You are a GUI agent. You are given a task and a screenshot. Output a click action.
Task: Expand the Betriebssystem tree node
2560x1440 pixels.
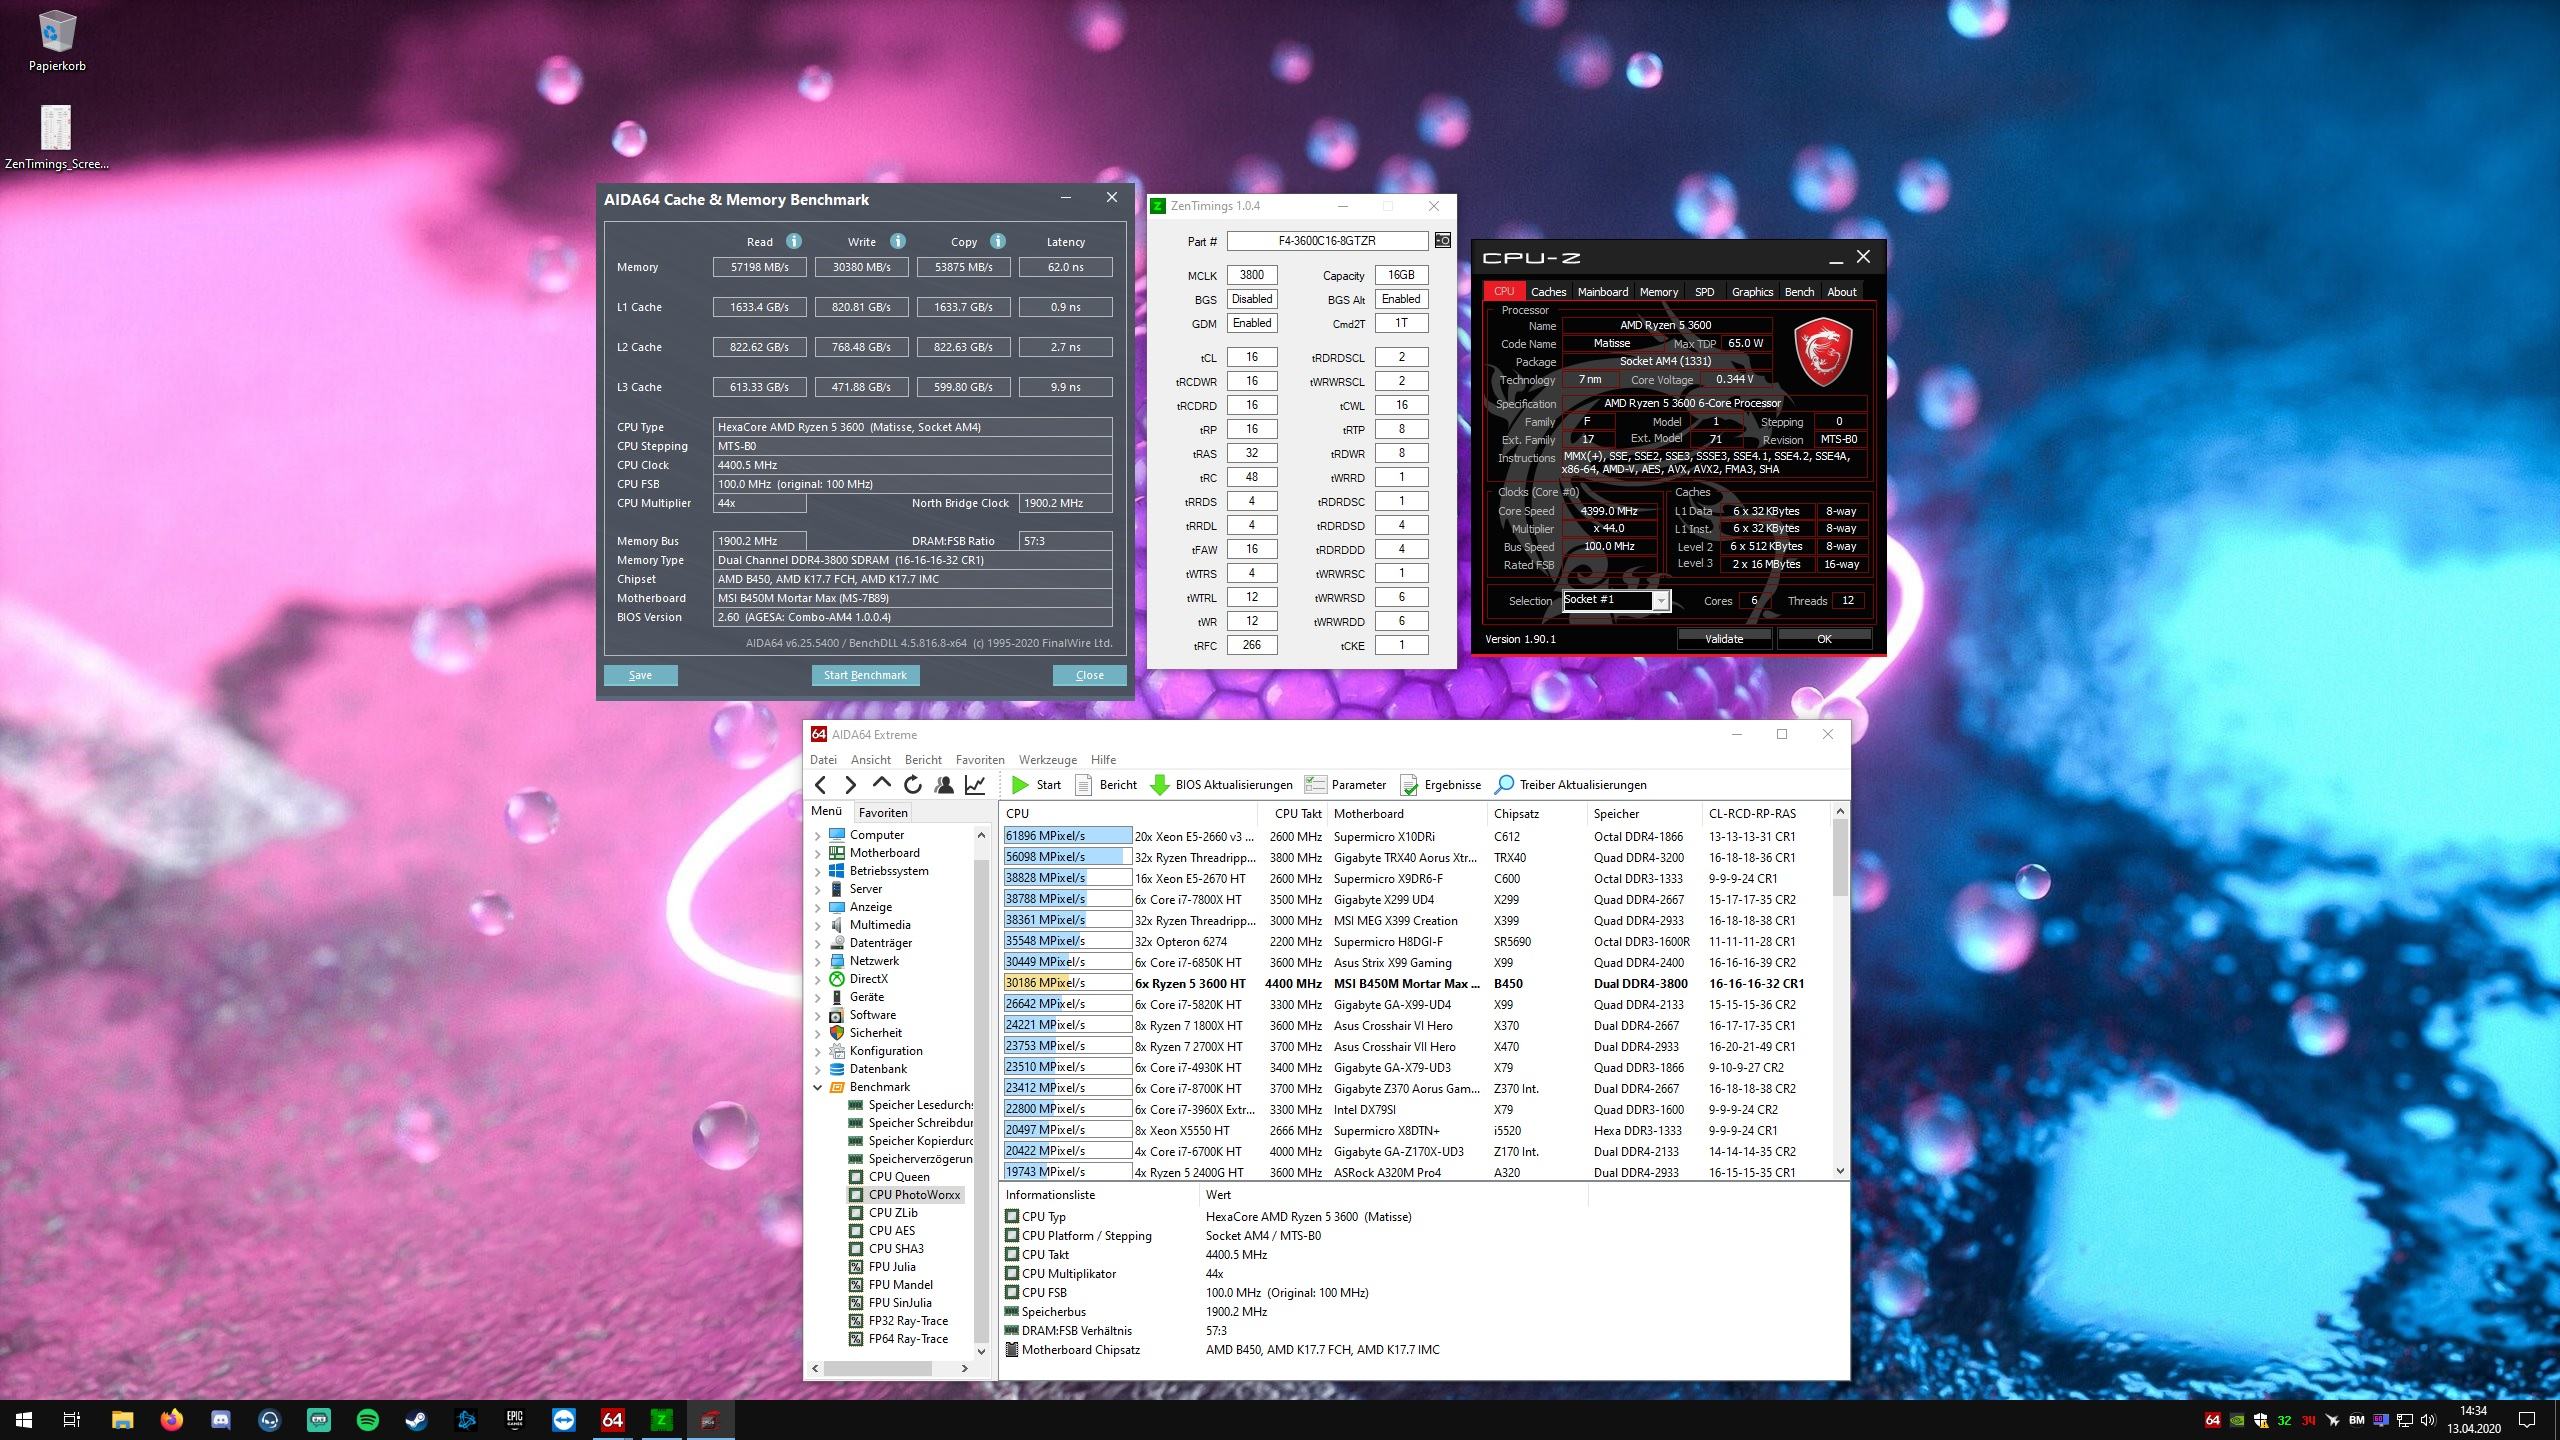pos(817,871)
